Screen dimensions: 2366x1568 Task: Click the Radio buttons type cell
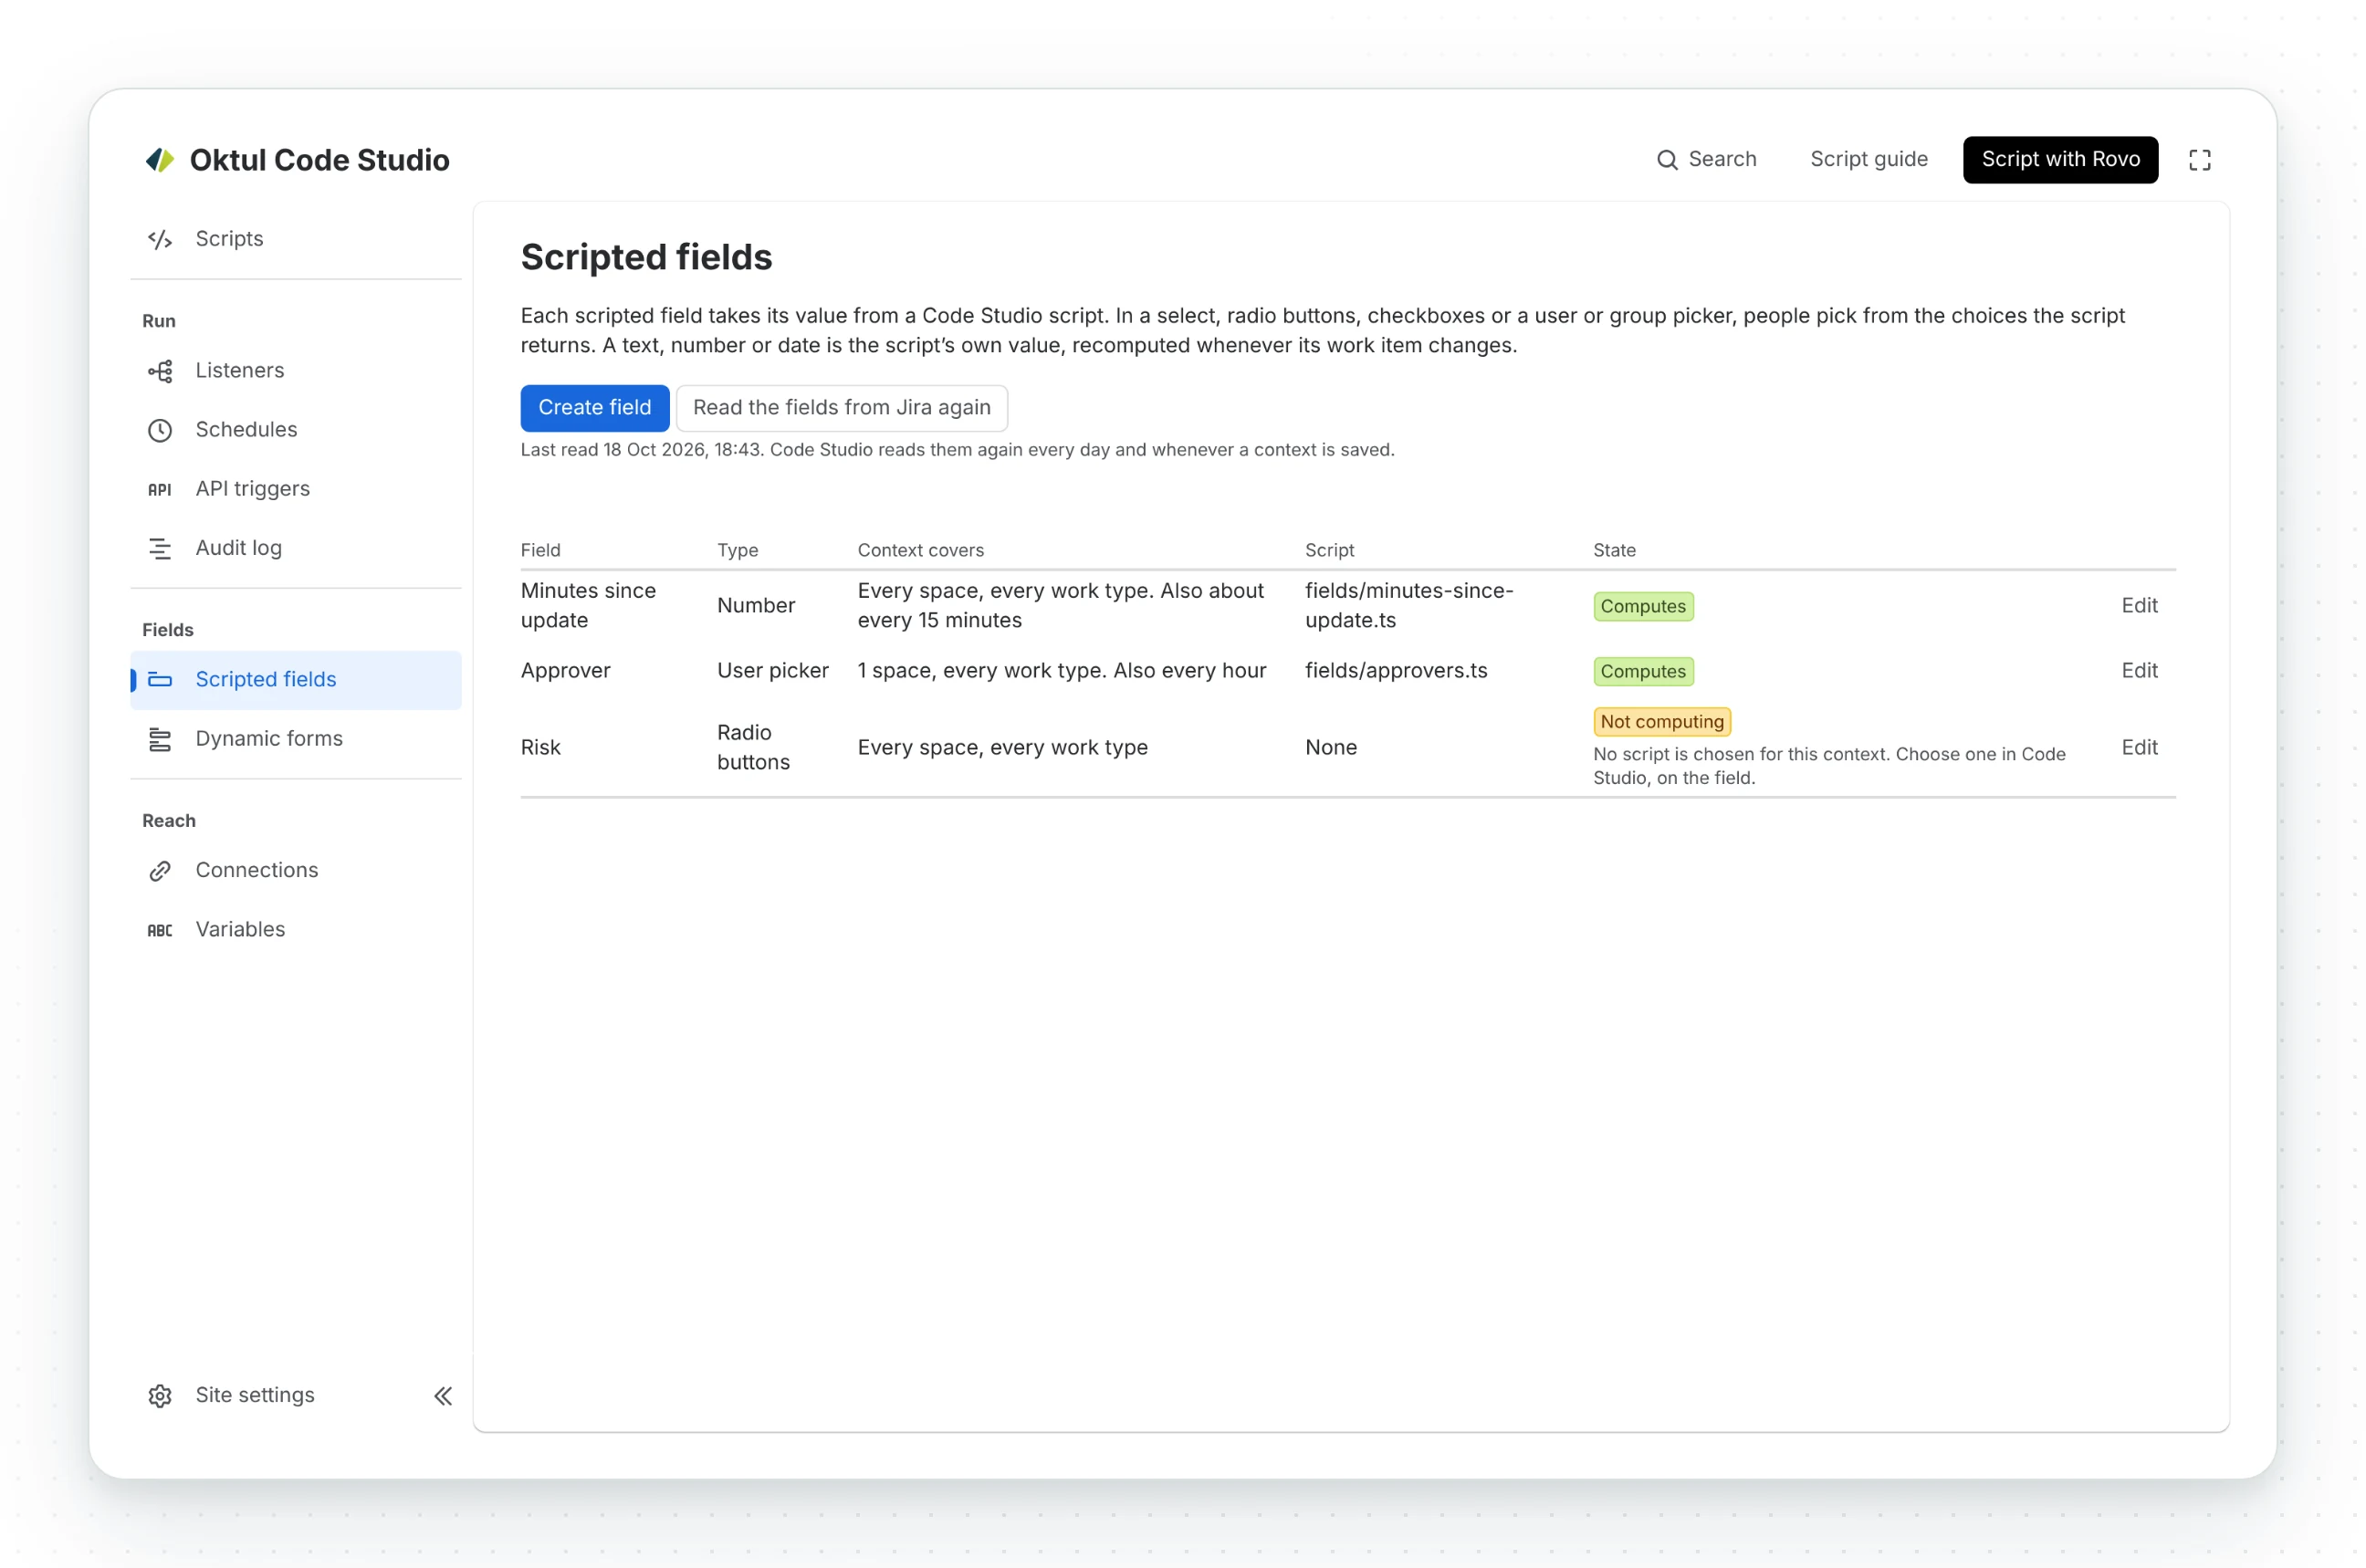(754, 748)
